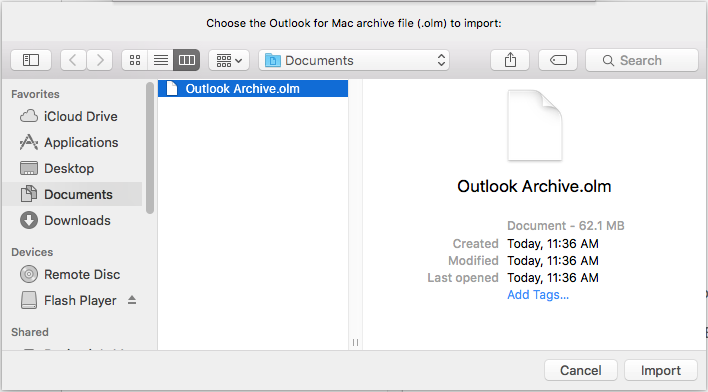This screenshot has width=708, height=392.
Task: Click the Downloads arrow icon
Action: point(29,220)
